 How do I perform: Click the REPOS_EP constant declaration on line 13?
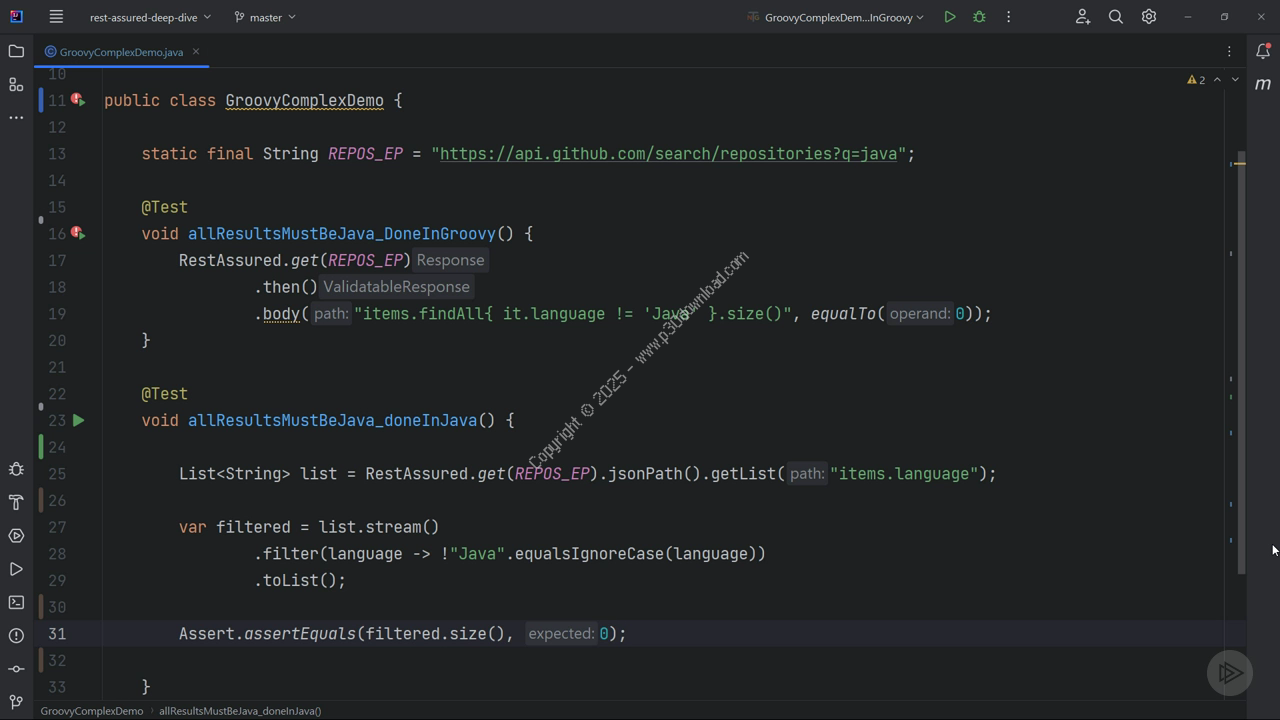click(x=365, y=154)
